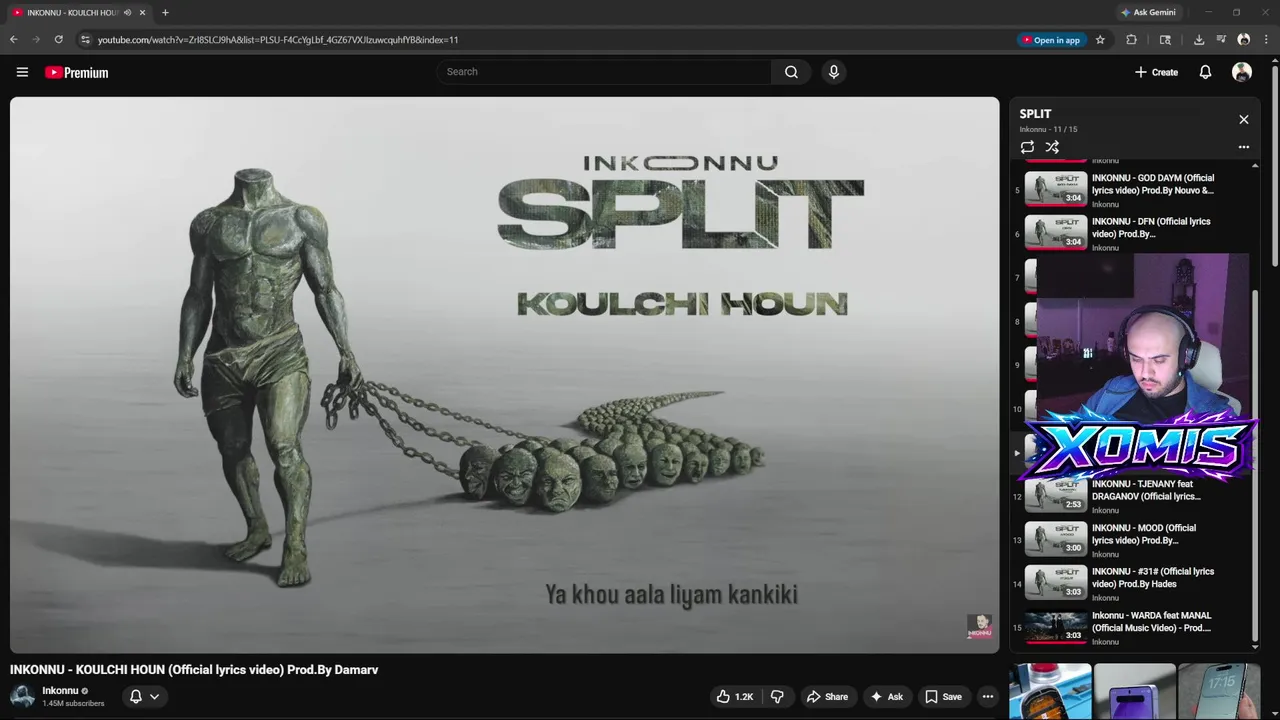Open the Inkonnu channel name link below the video
The height and width of the screenshot is (720, 1280).
60,691
